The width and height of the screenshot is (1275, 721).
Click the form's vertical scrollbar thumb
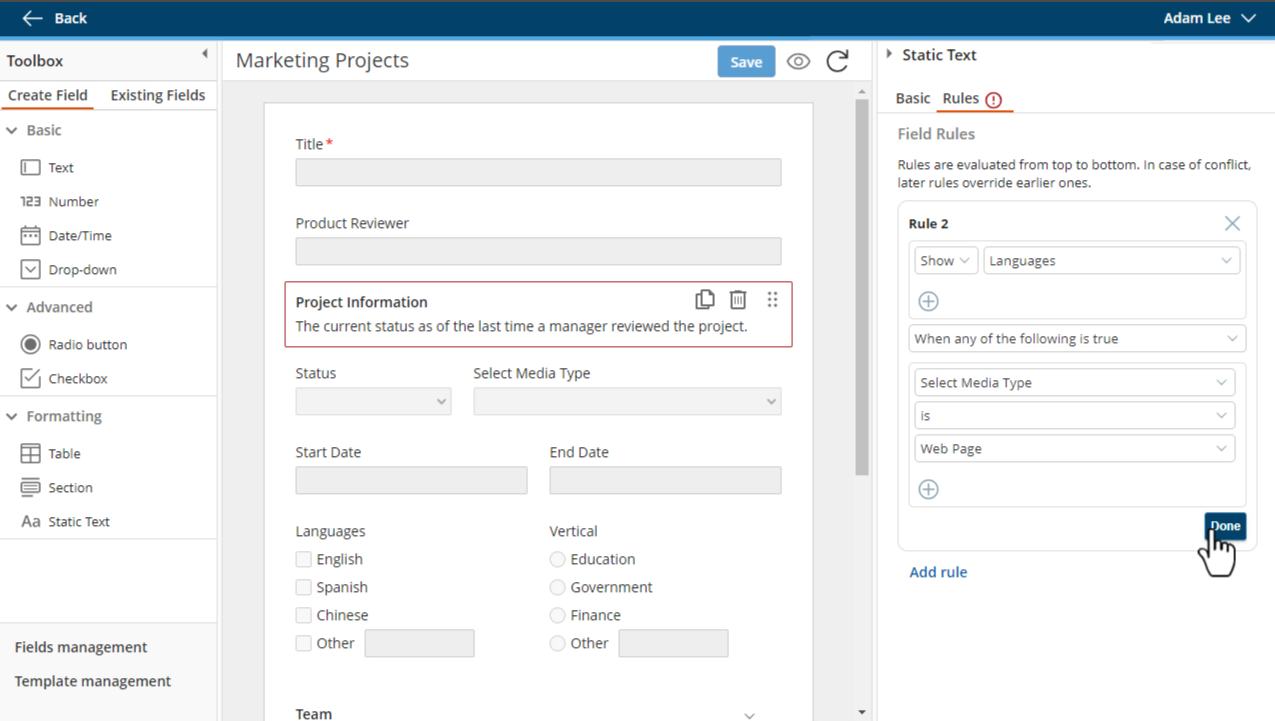pyautogui.click(x=862, y=288)
